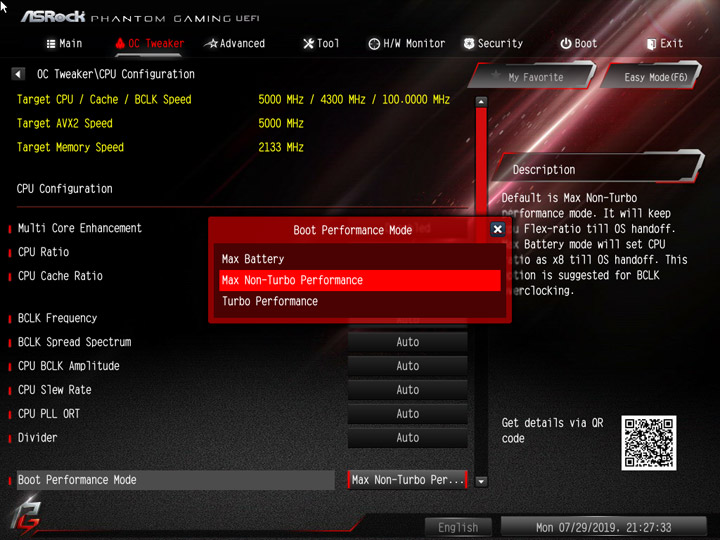Select the CPU Slew Rate label
This screenshot has height=540, width=720.
click(x=55, y=390)
